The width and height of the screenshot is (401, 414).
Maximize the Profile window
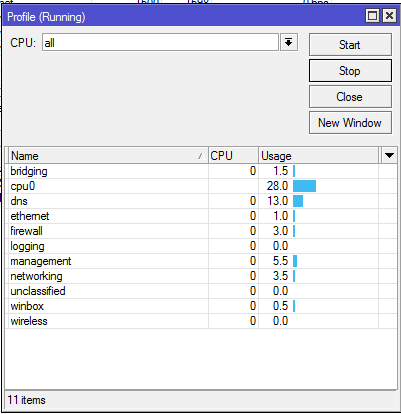[x=372, y=16]
